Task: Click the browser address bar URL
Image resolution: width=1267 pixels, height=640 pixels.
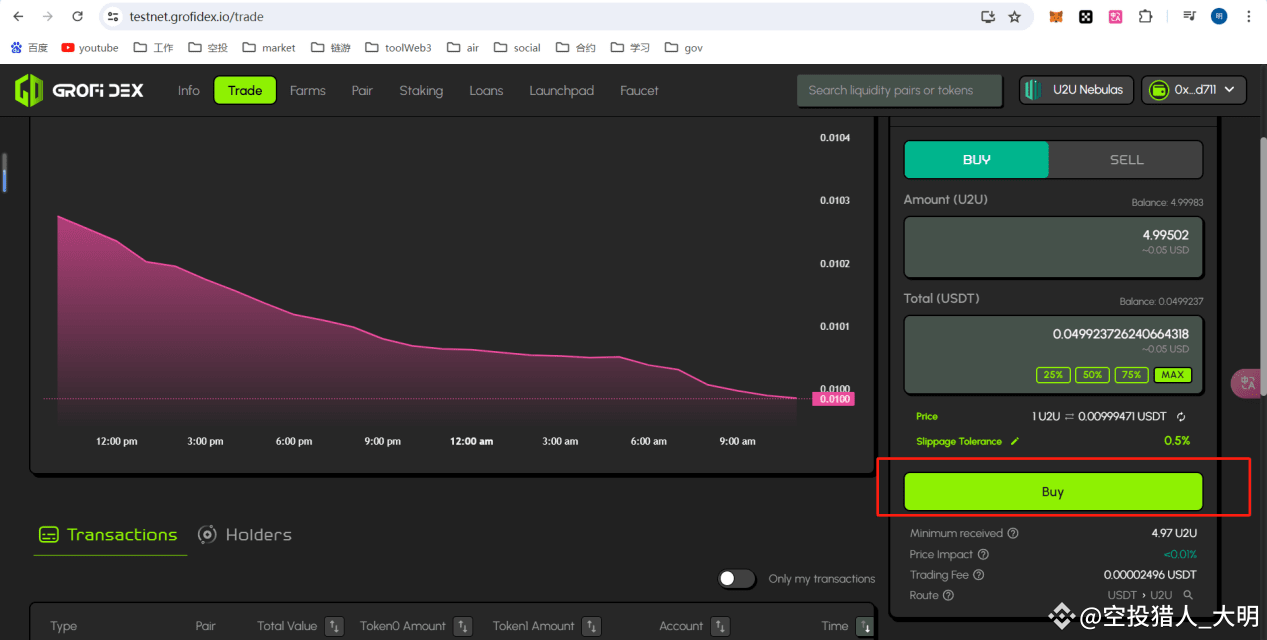Action: tap(196, 17)
